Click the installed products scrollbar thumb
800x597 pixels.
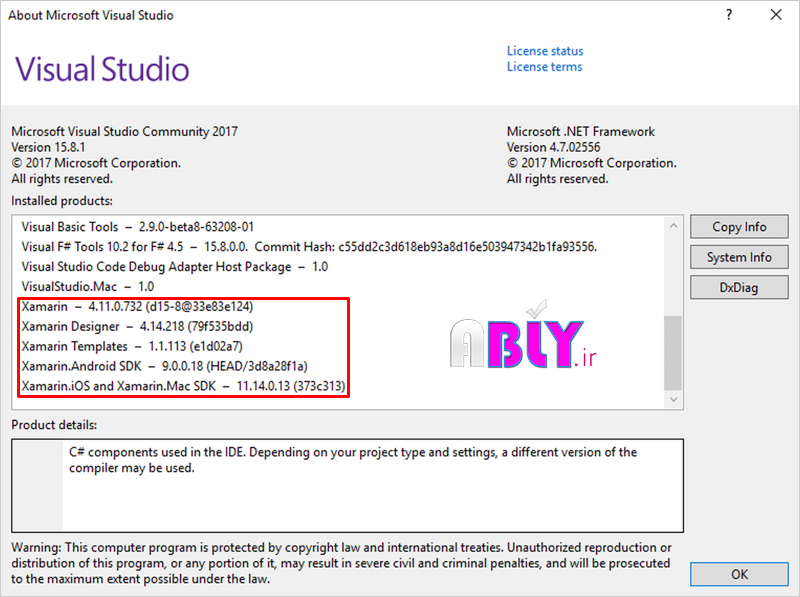pos(673,353)
